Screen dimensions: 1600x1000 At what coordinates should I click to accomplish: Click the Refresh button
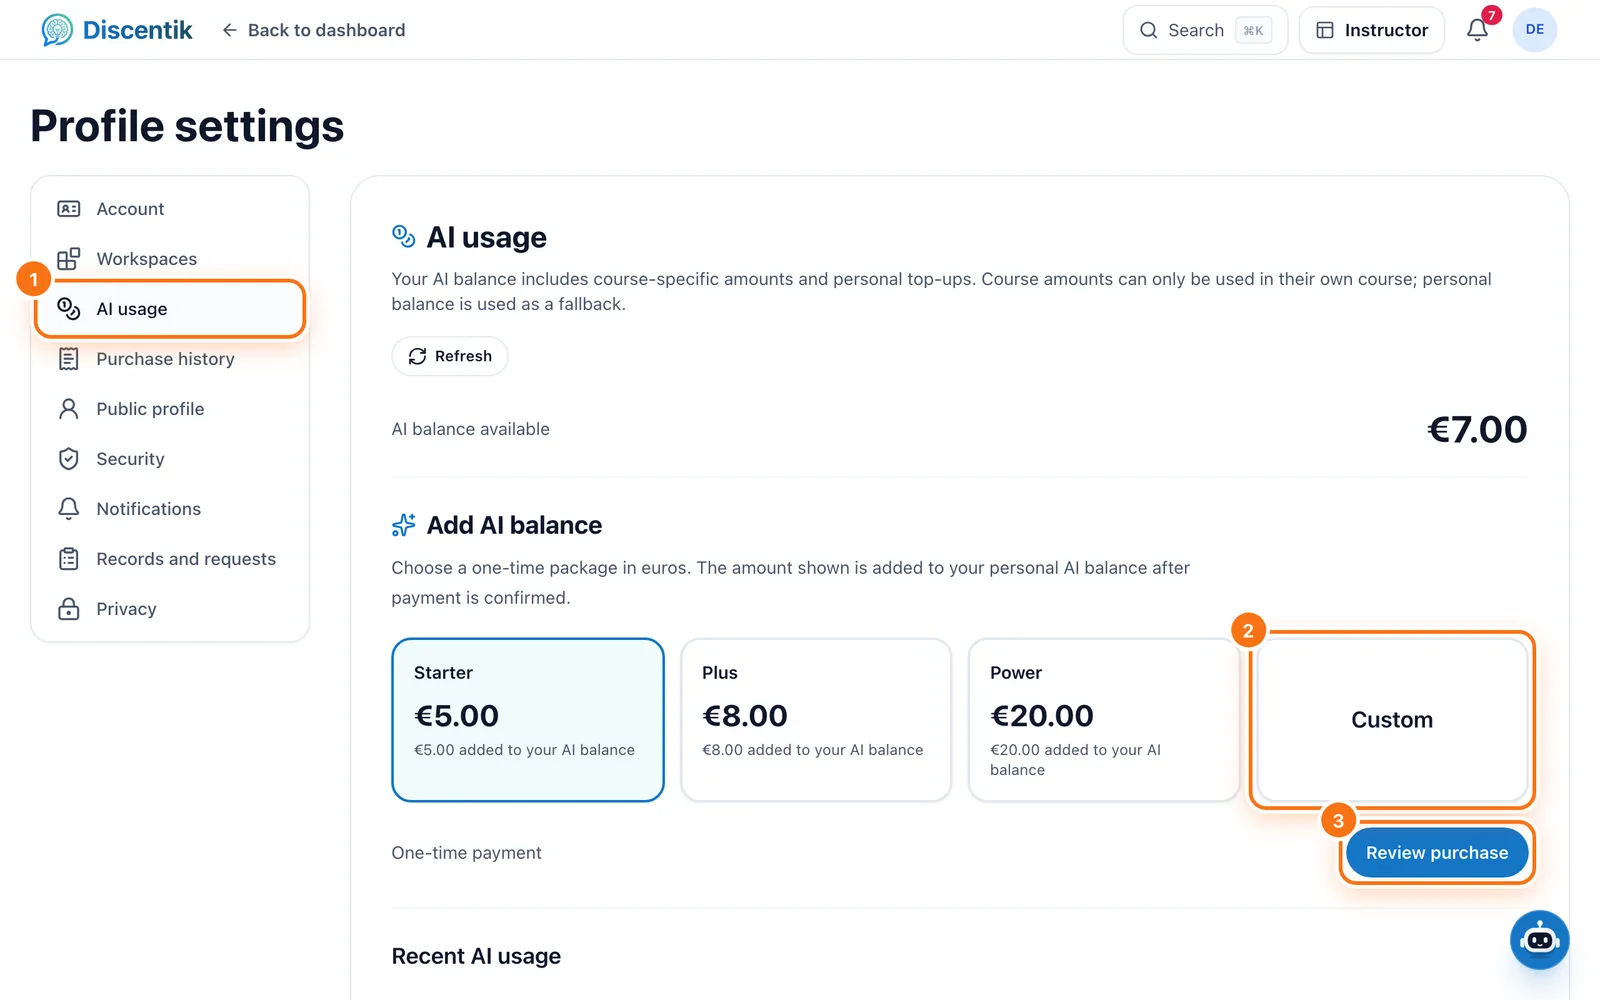click(450, 356)
